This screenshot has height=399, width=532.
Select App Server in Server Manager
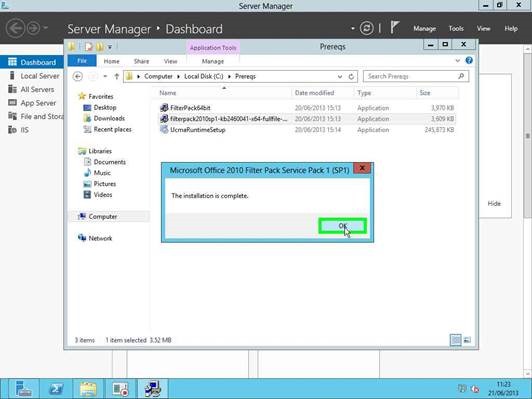point(32,103)
